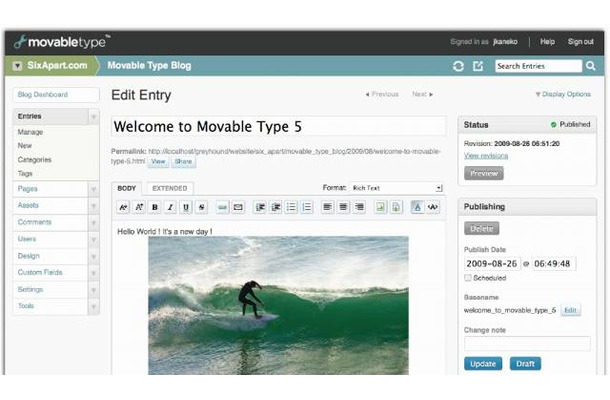Open Manage under Entries
610x400 pixels.
coord(30,132)
